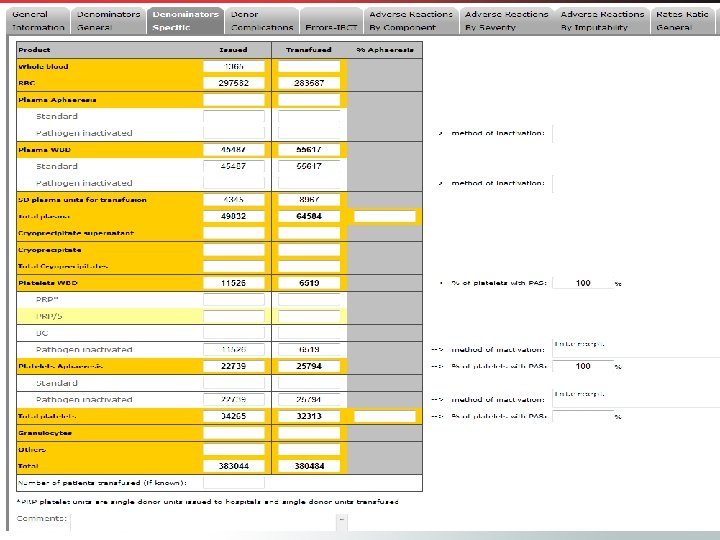The width and height of the screenshot is (720, 540).
Task: Click Total Issued field 383044
Action: pyautogui.click(x=234, y=466)
